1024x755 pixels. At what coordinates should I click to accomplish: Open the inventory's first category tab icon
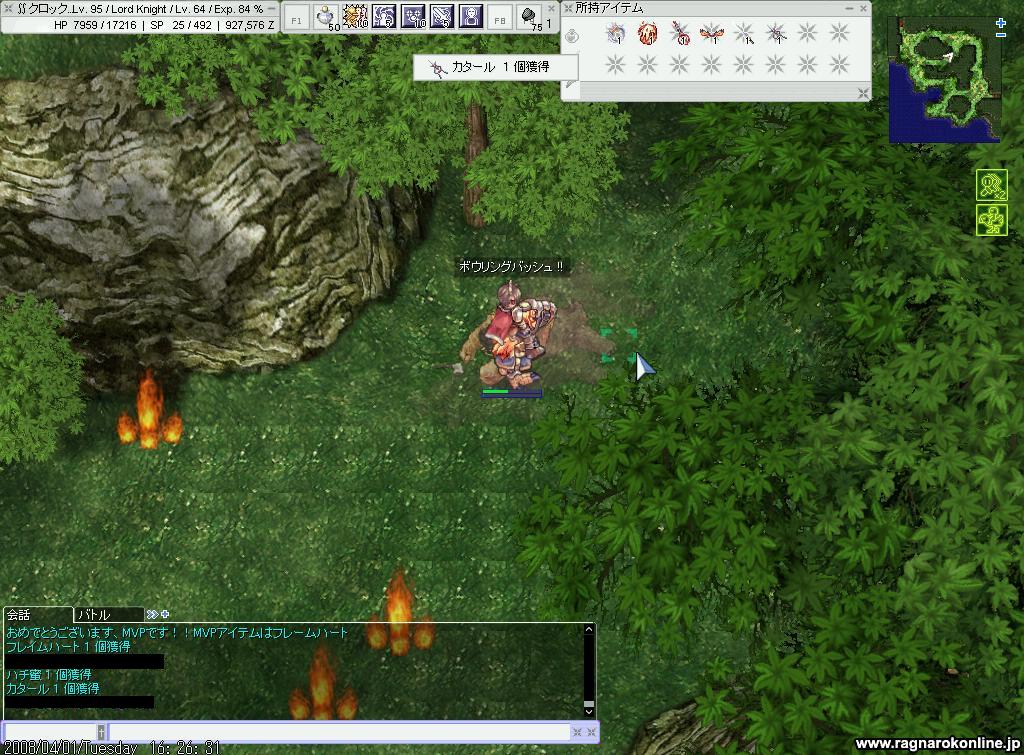click(572, 35)
